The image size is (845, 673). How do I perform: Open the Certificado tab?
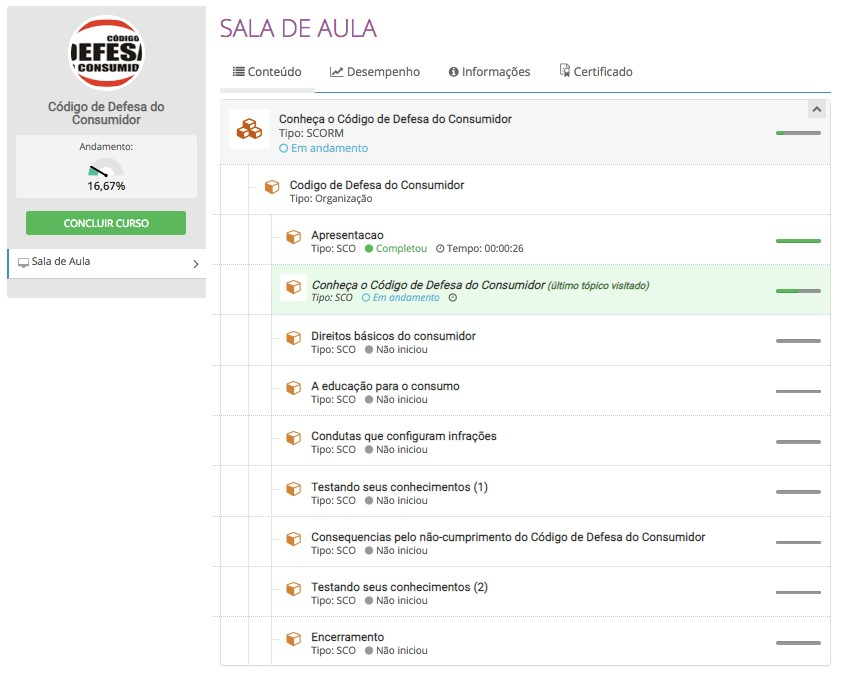coord(595,72)
